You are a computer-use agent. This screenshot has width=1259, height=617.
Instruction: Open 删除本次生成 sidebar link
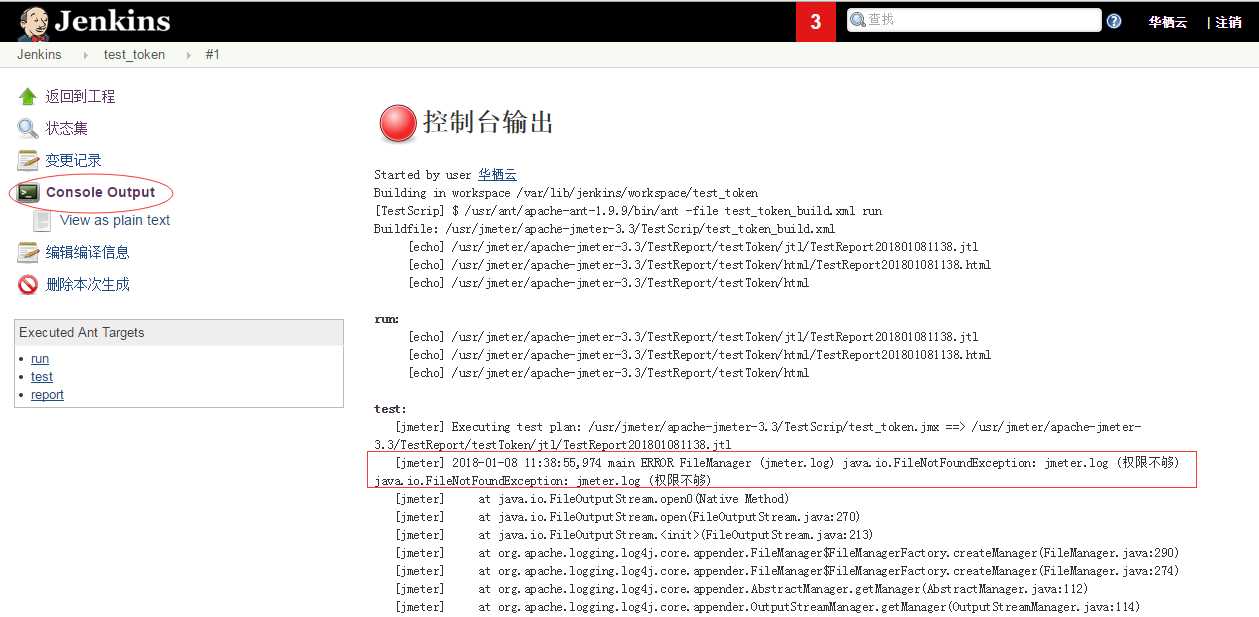(87, 284)
